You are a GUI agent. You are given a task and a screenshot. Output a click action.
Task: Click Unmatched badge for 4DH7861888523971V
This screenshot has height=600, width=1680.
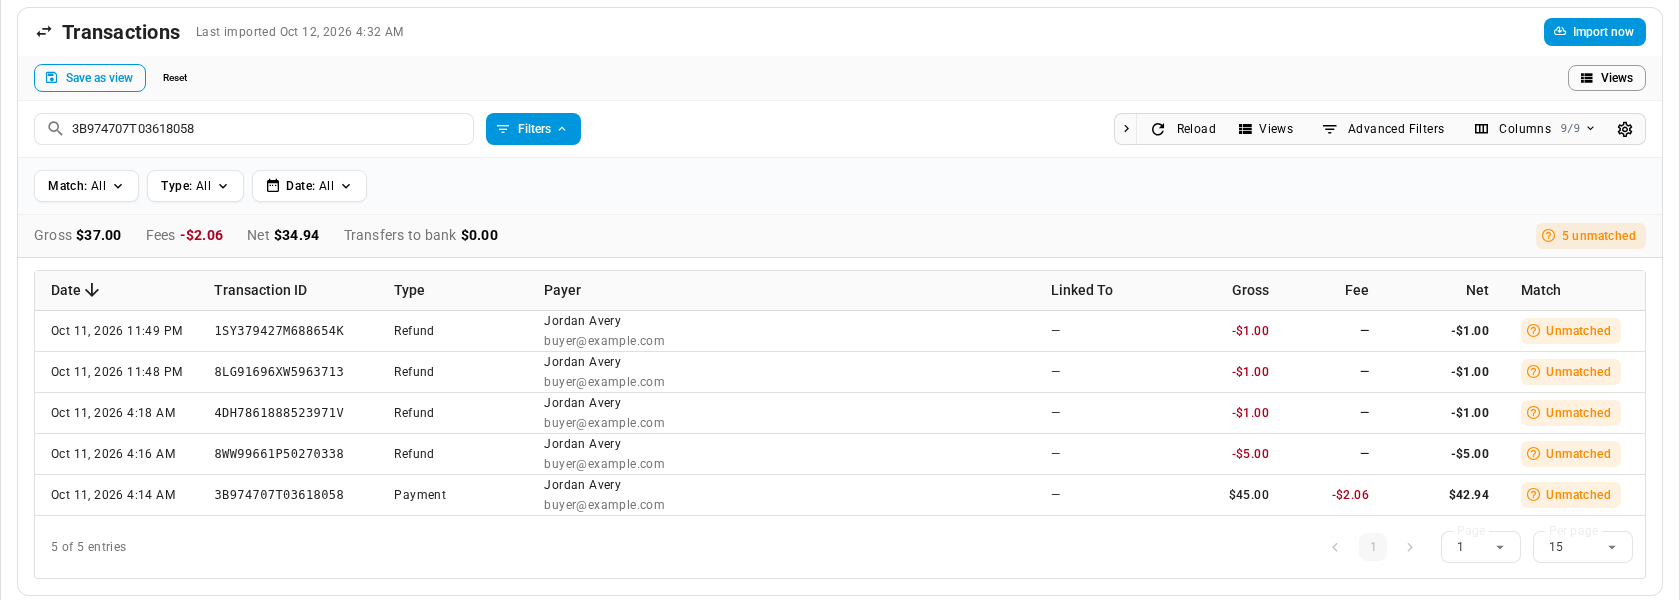[1570, 413]
